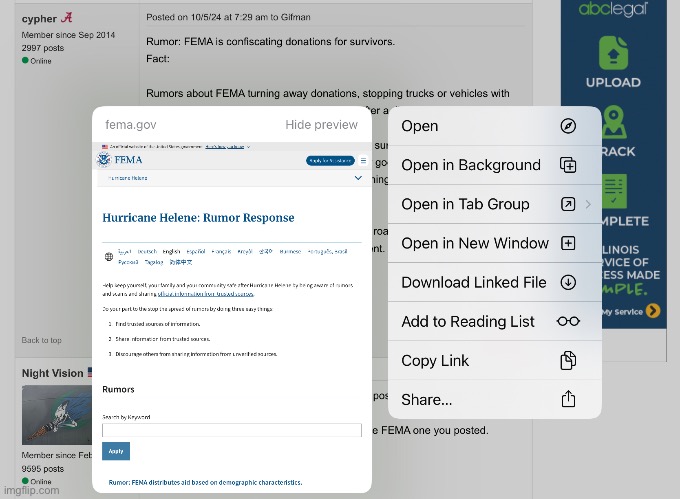This screenshot has width=680, height=499.
Task: Click the Download Linked File arrow icon
Action: pyautogui.click(x=568, y=282)
